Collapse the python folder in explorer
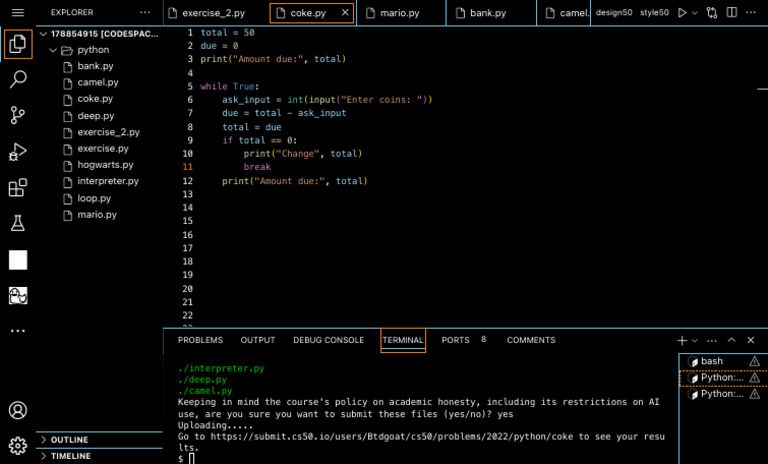This screenshot has width=768, height=464. coord(91,49)
